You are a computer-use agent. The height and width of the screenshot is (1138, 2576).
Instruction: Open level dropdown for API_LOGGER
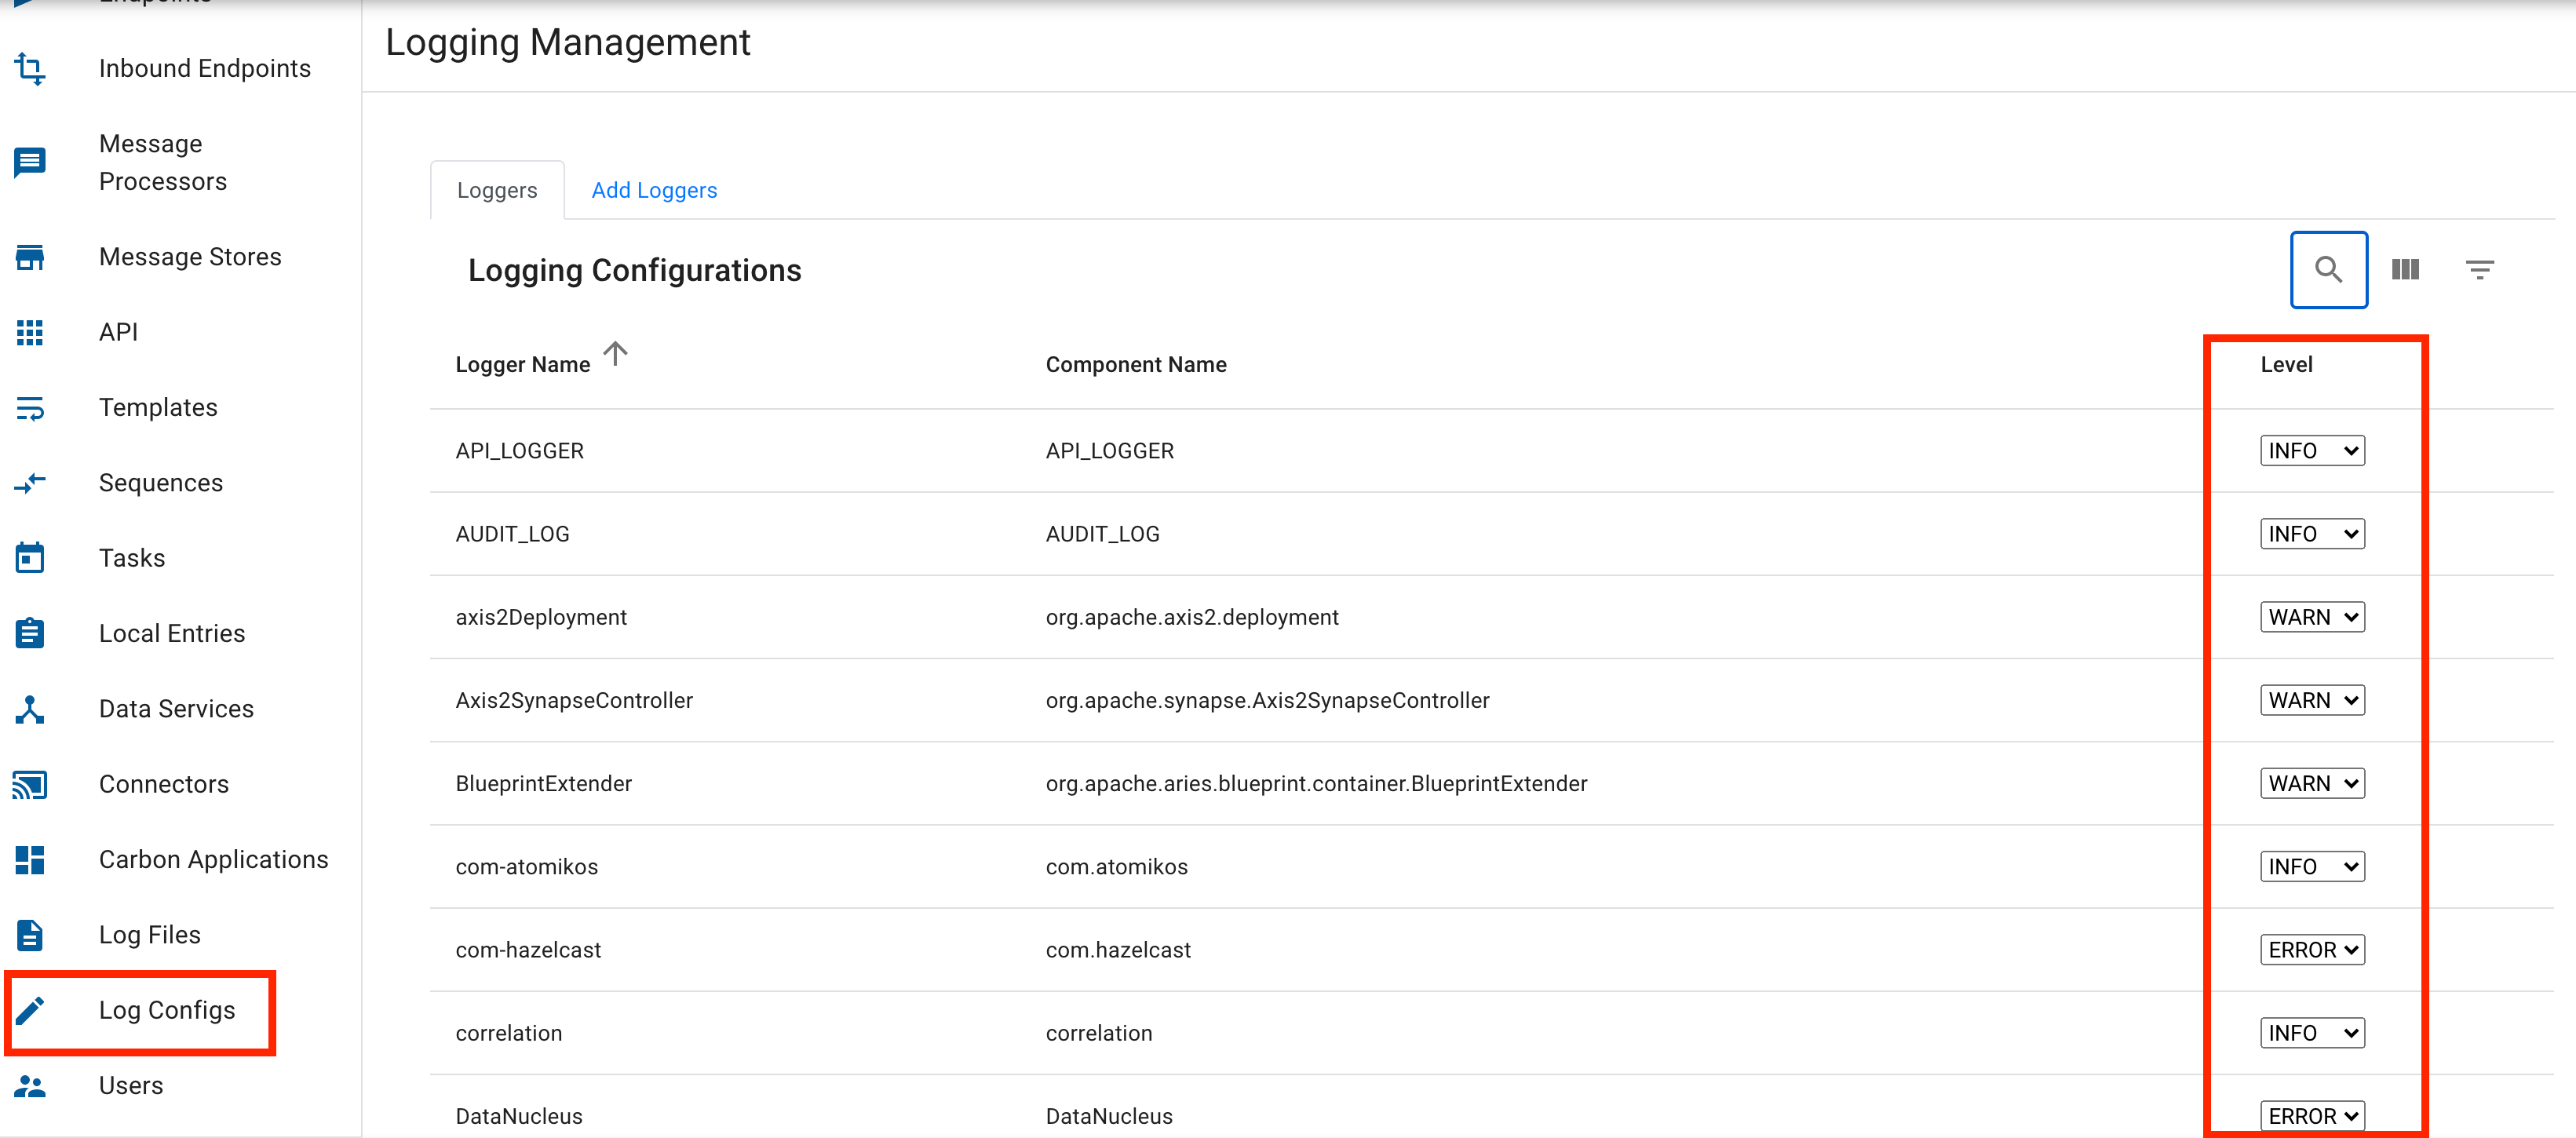[x=2312, y=451]
